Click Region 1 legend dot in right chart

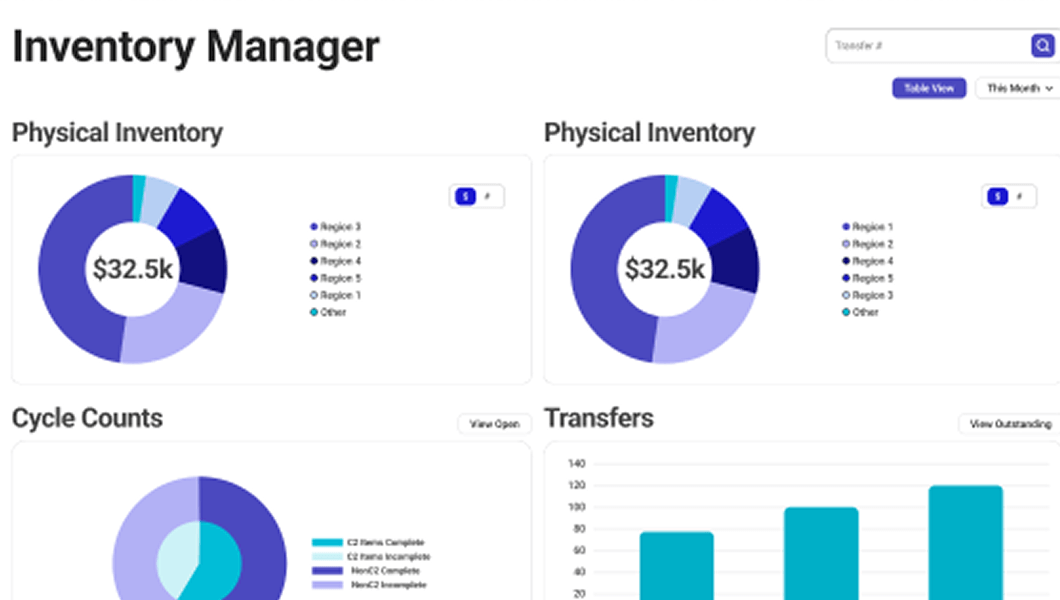(x=846, y=227)
